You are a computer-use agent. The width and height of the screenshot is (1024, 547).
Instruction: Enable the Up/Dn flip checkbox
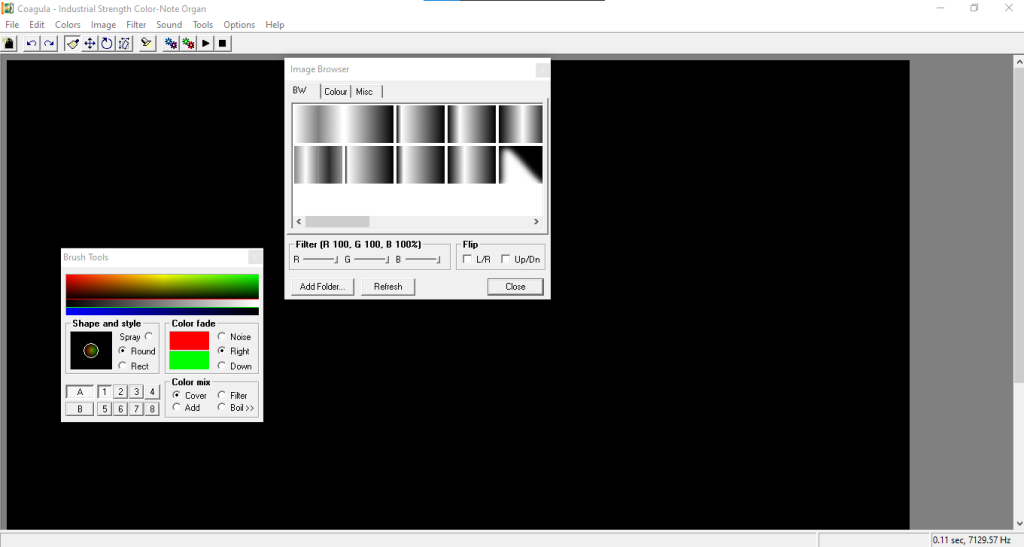pyautogui.click(x=506, y=260)
